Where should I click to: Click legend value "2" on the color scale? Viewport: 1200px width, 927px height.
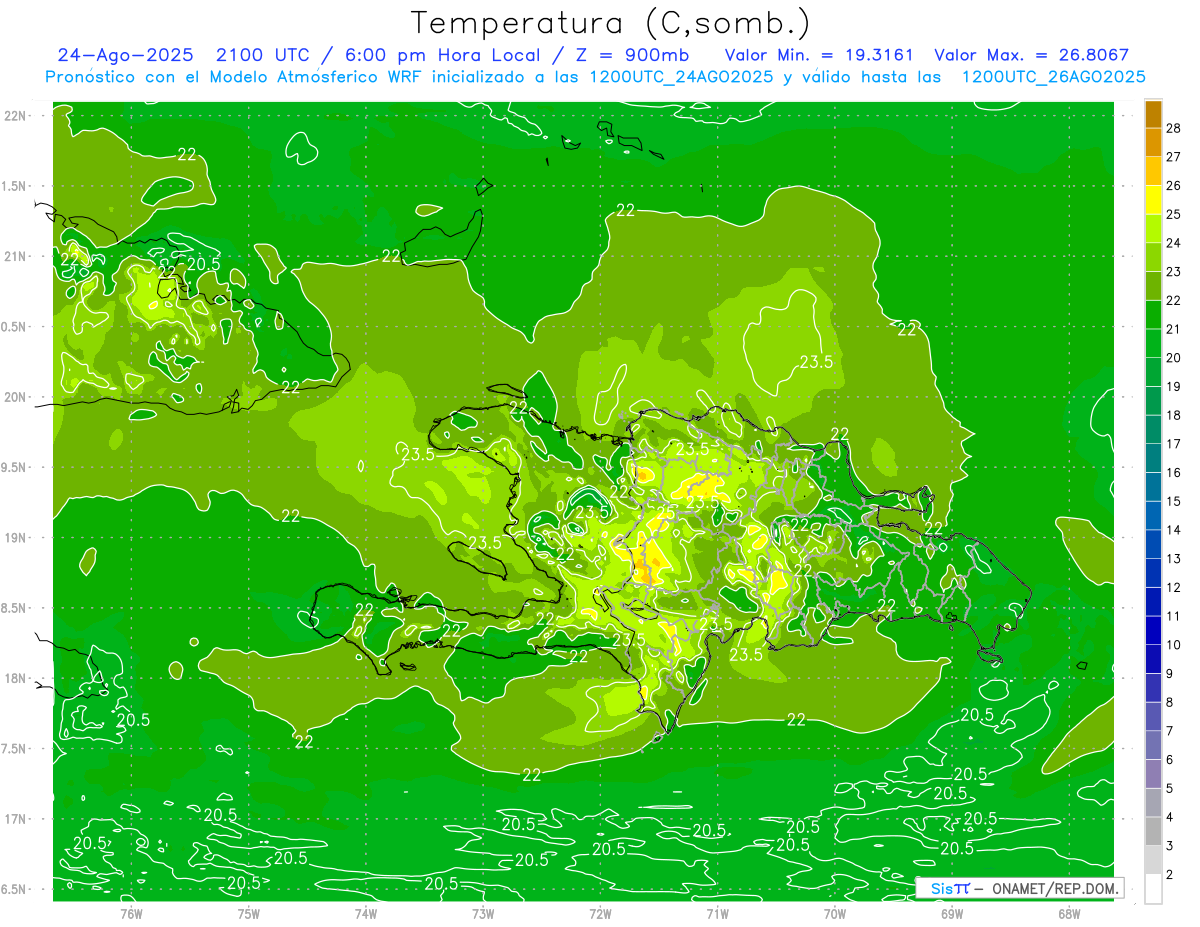point(1172,874)
